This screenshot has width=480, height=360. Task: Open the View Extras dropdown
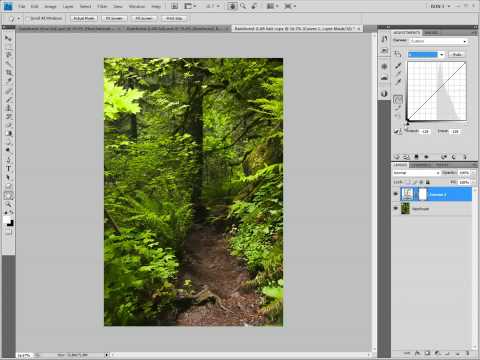click(x=190, y=6)
